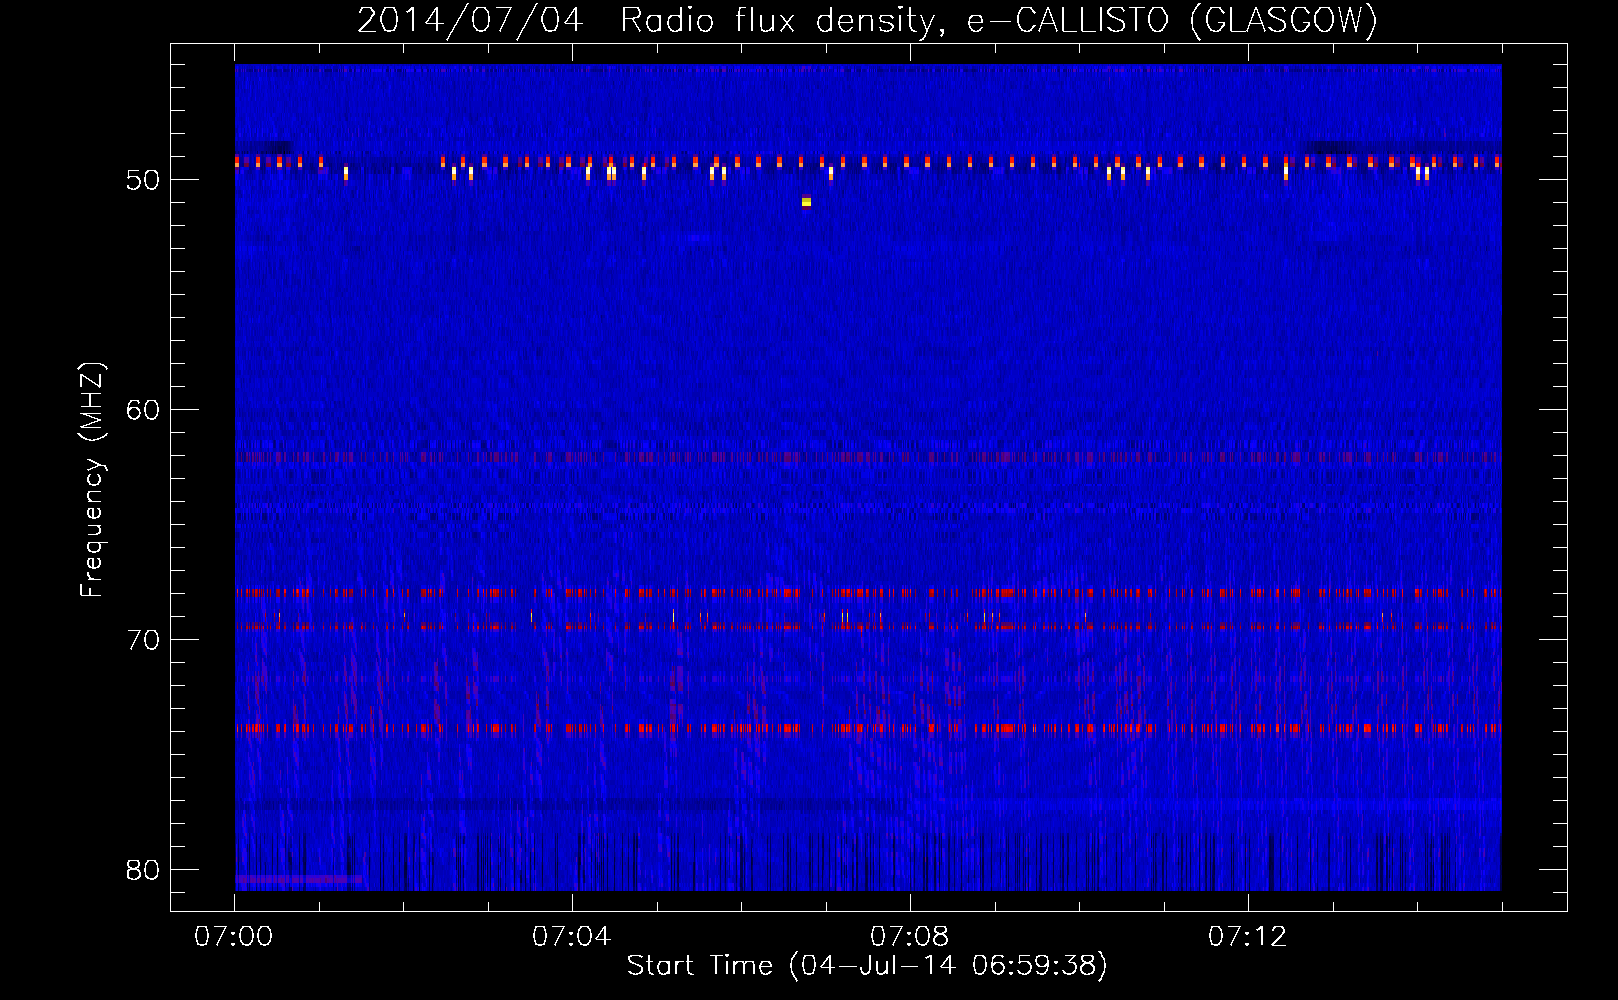Click the purple bar at 80 MHz near 07:00
This screenshot has height=1000, width=1618.
pos(298,879)
